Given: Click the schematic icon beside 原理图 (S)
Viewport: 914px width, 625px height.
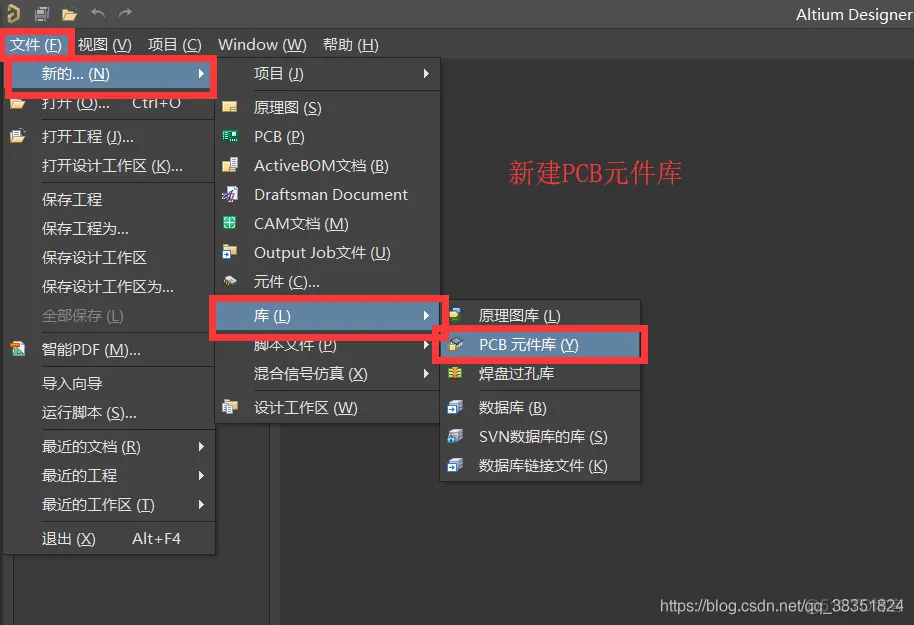Looking at the screenshot, I should 230,107.
